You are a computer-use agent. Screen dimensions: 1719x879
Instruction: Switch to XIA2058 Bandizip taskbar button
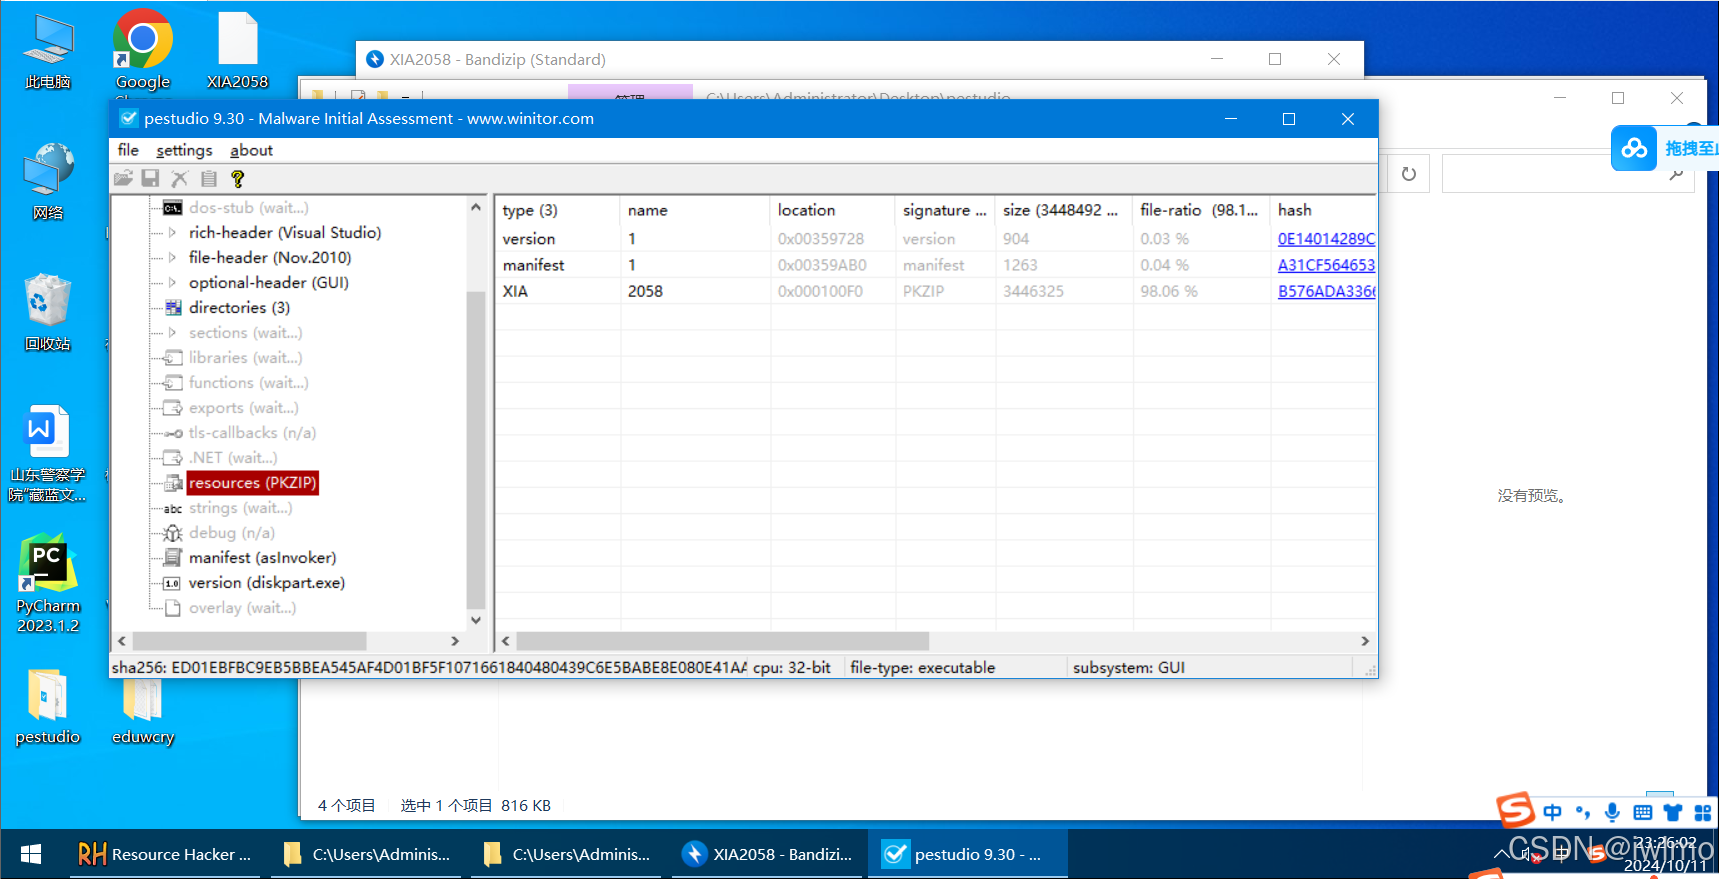[x=767, y=854]
